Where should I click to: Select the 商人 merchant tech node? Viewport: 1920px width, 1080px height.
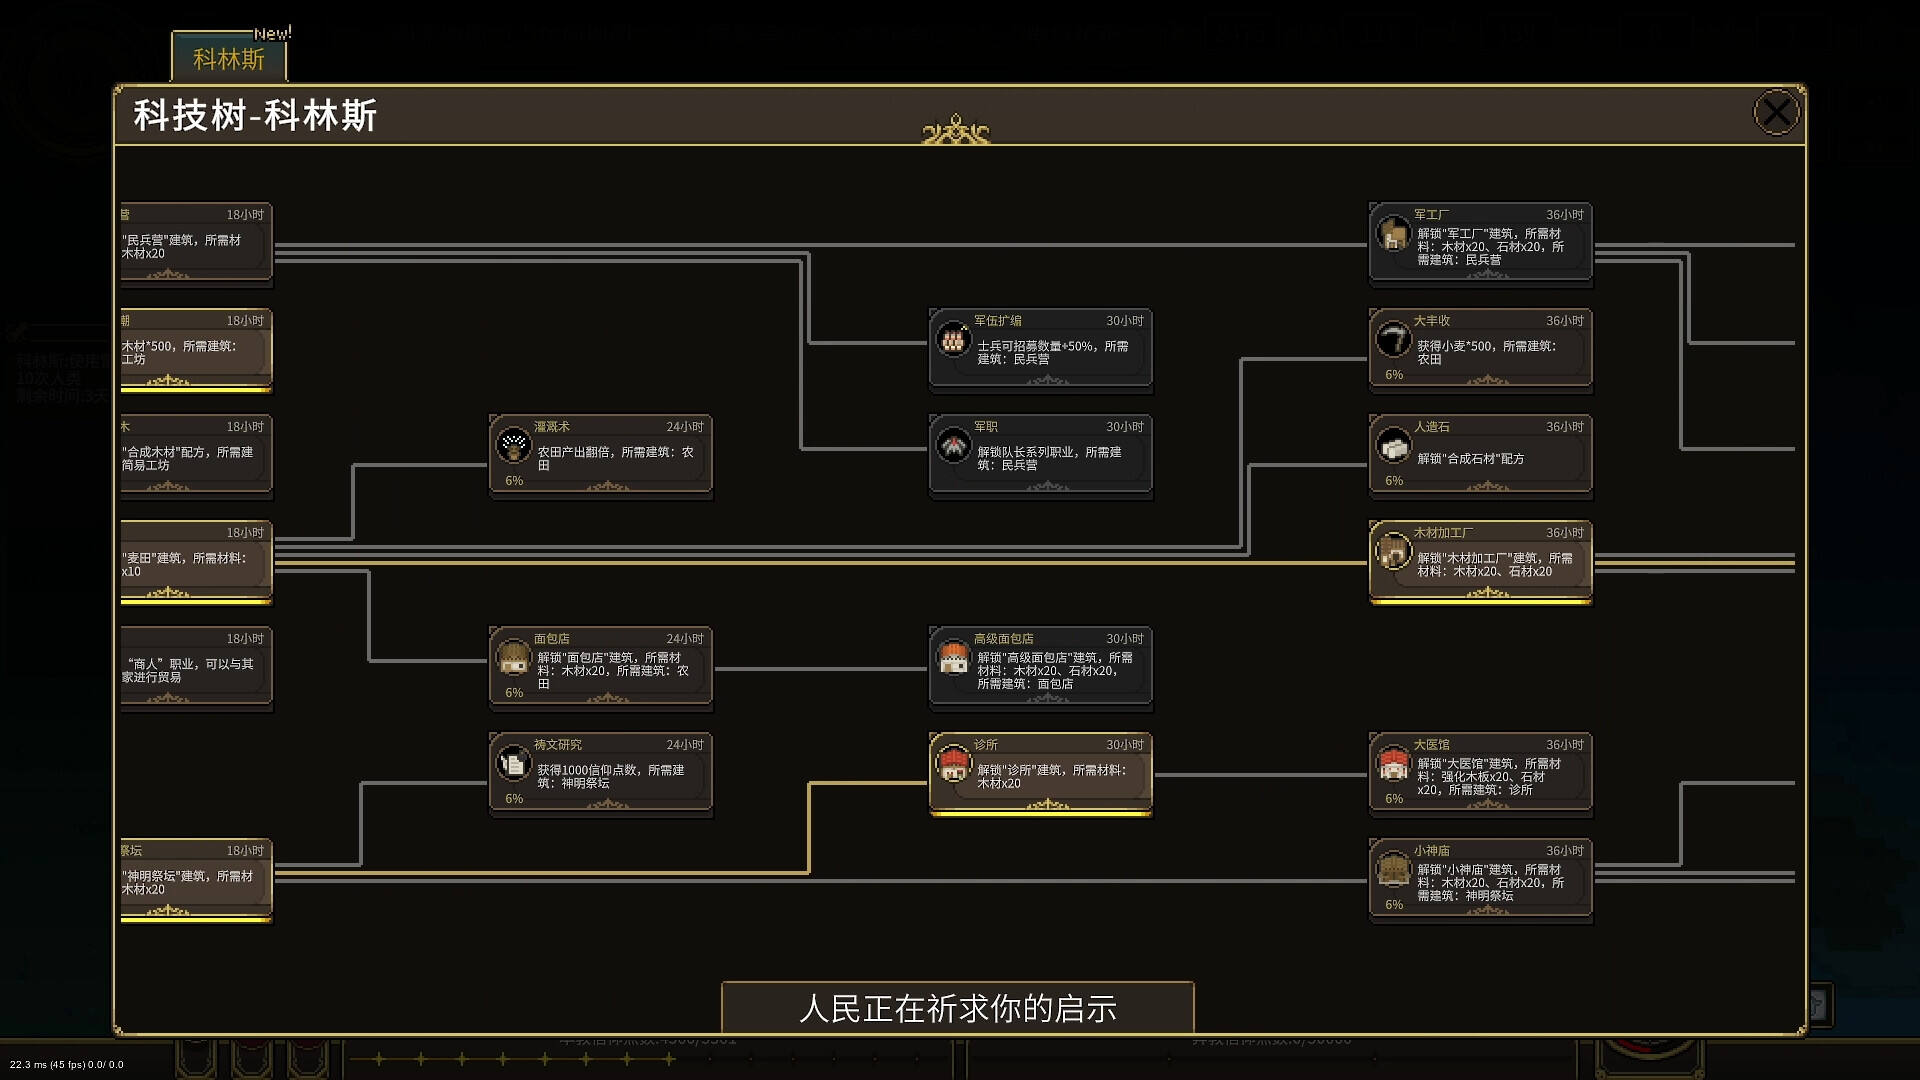196,666
